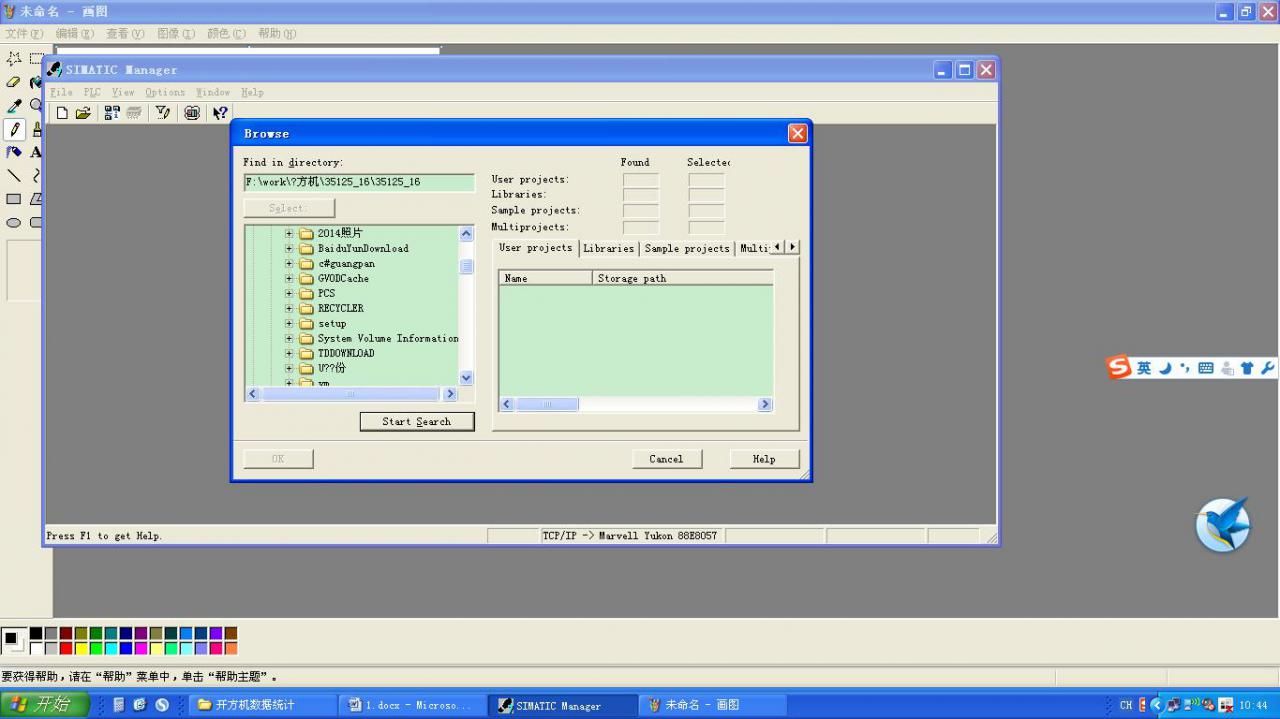Click the CH language bar indicator
The width and height of the screenshot is (1280, 719).
point(1126,705)
